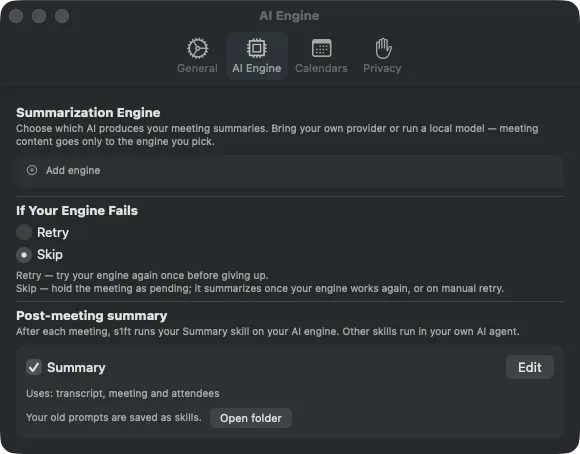Click the Summary skill label
Viewport: 580px width, 454px height.
click(76, 367)
